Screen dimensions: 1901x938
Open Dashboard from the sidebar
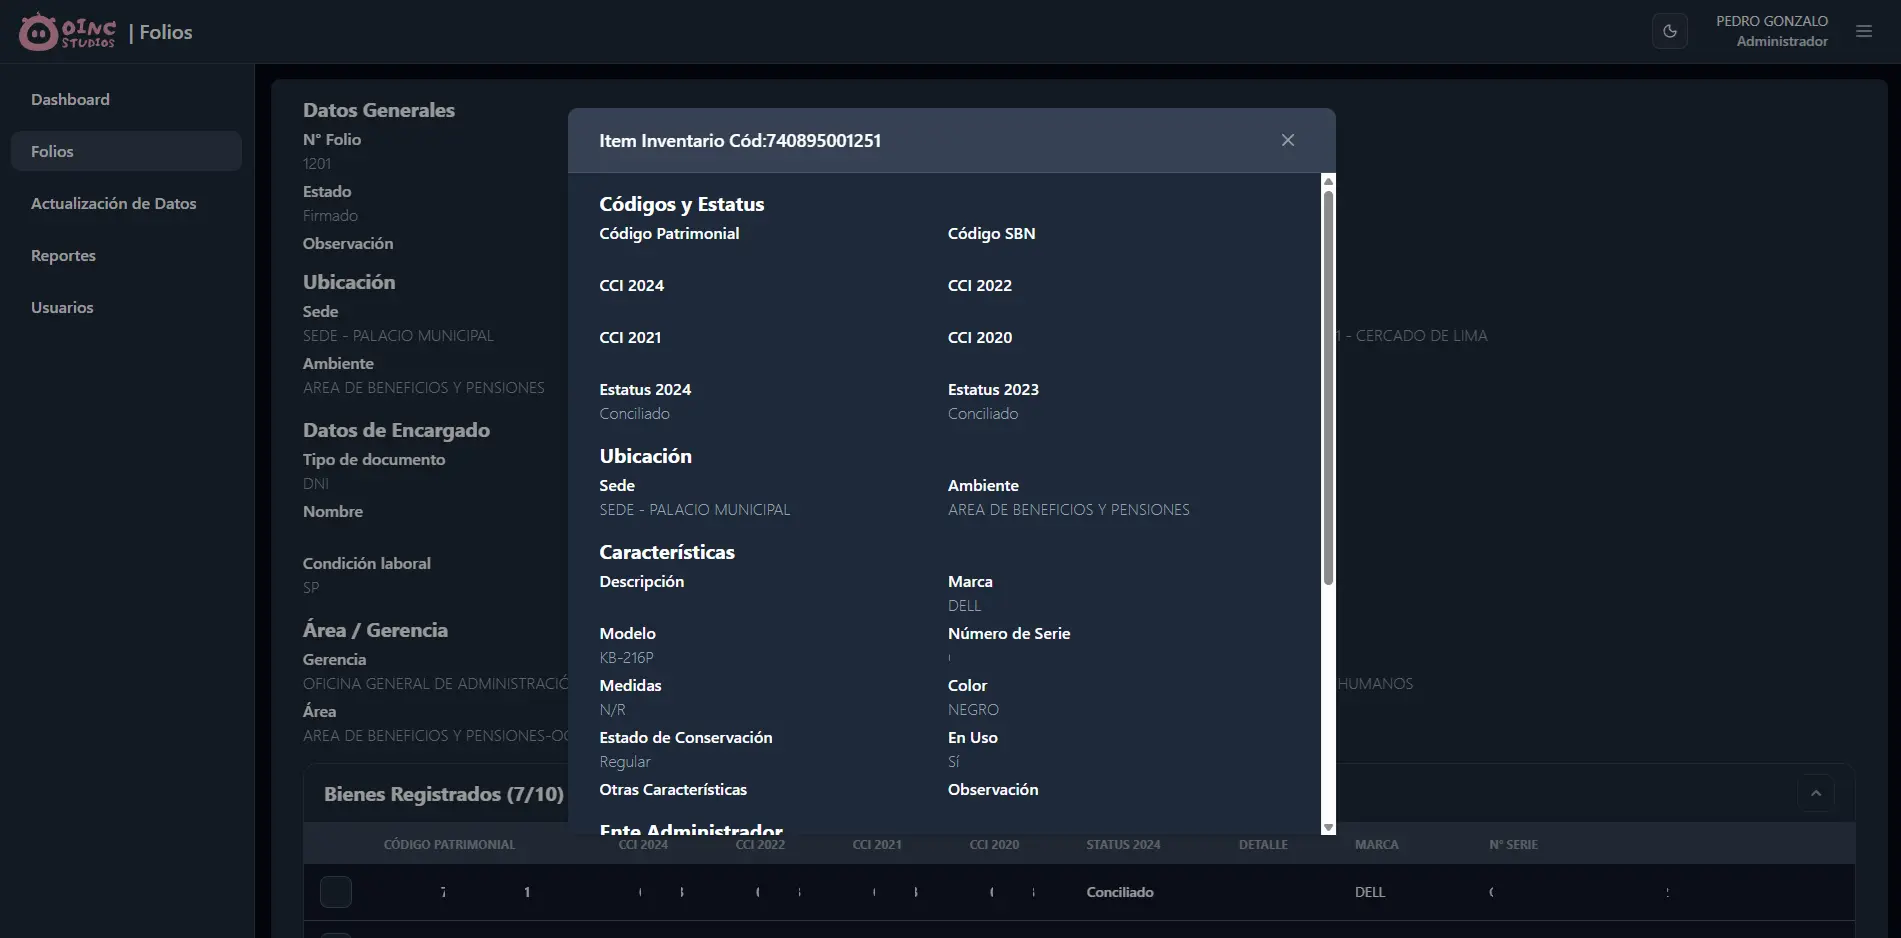pos(70,100)
